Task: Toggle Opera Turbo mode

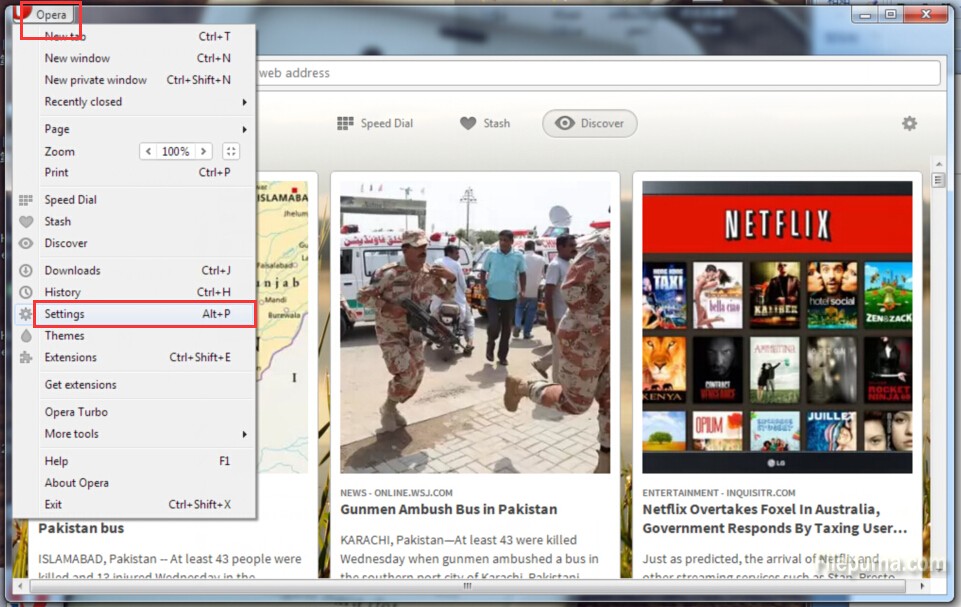Action: 76,412
